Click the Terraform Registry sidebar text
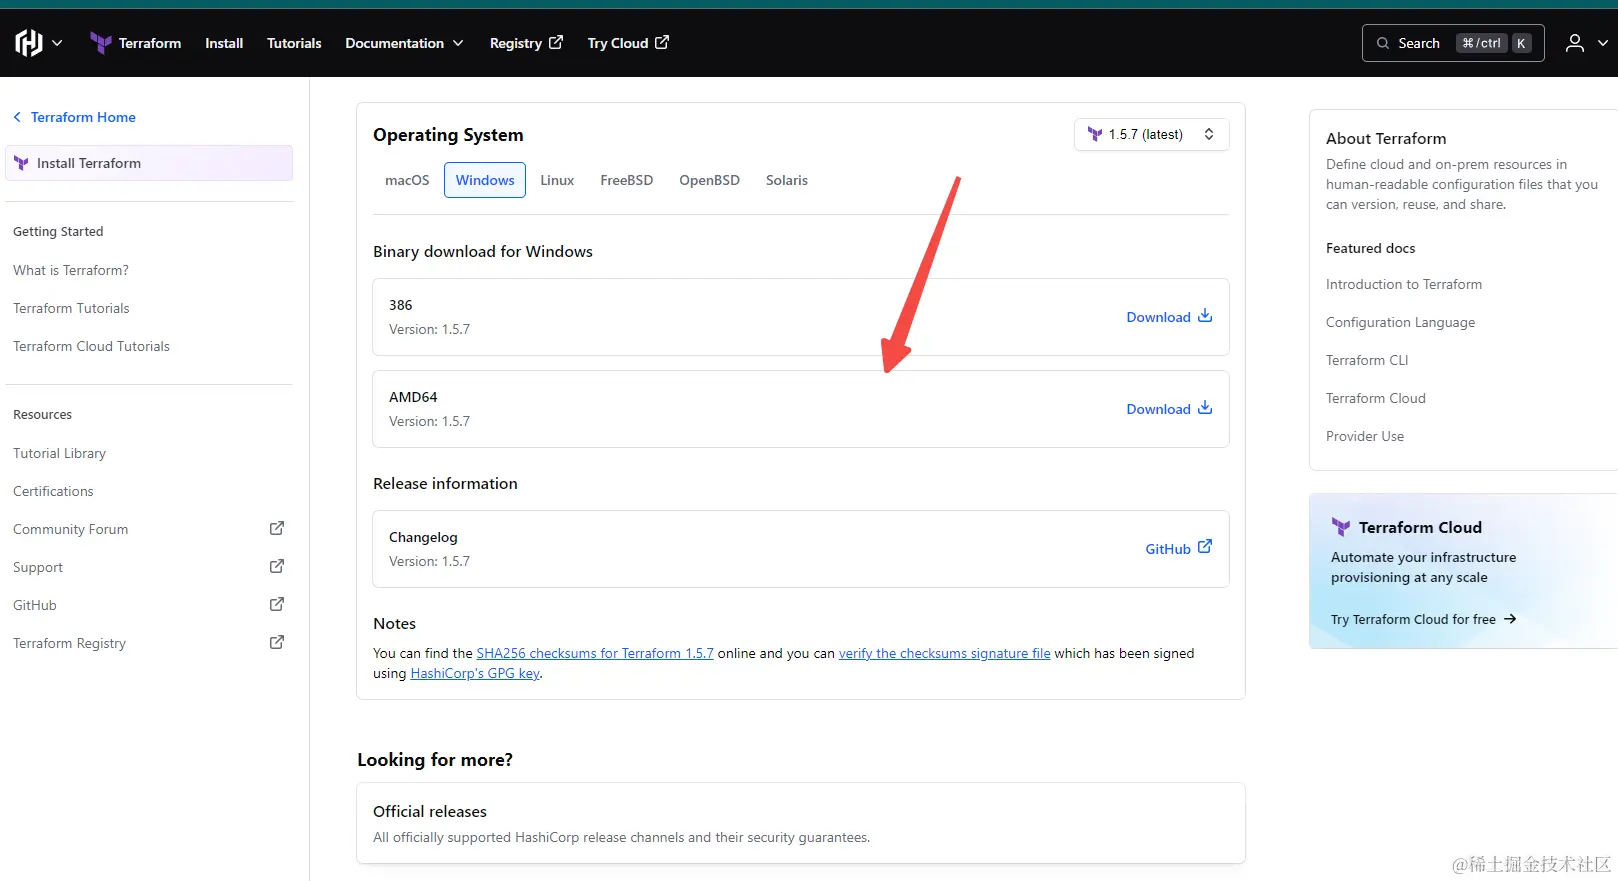 (69, 643)
